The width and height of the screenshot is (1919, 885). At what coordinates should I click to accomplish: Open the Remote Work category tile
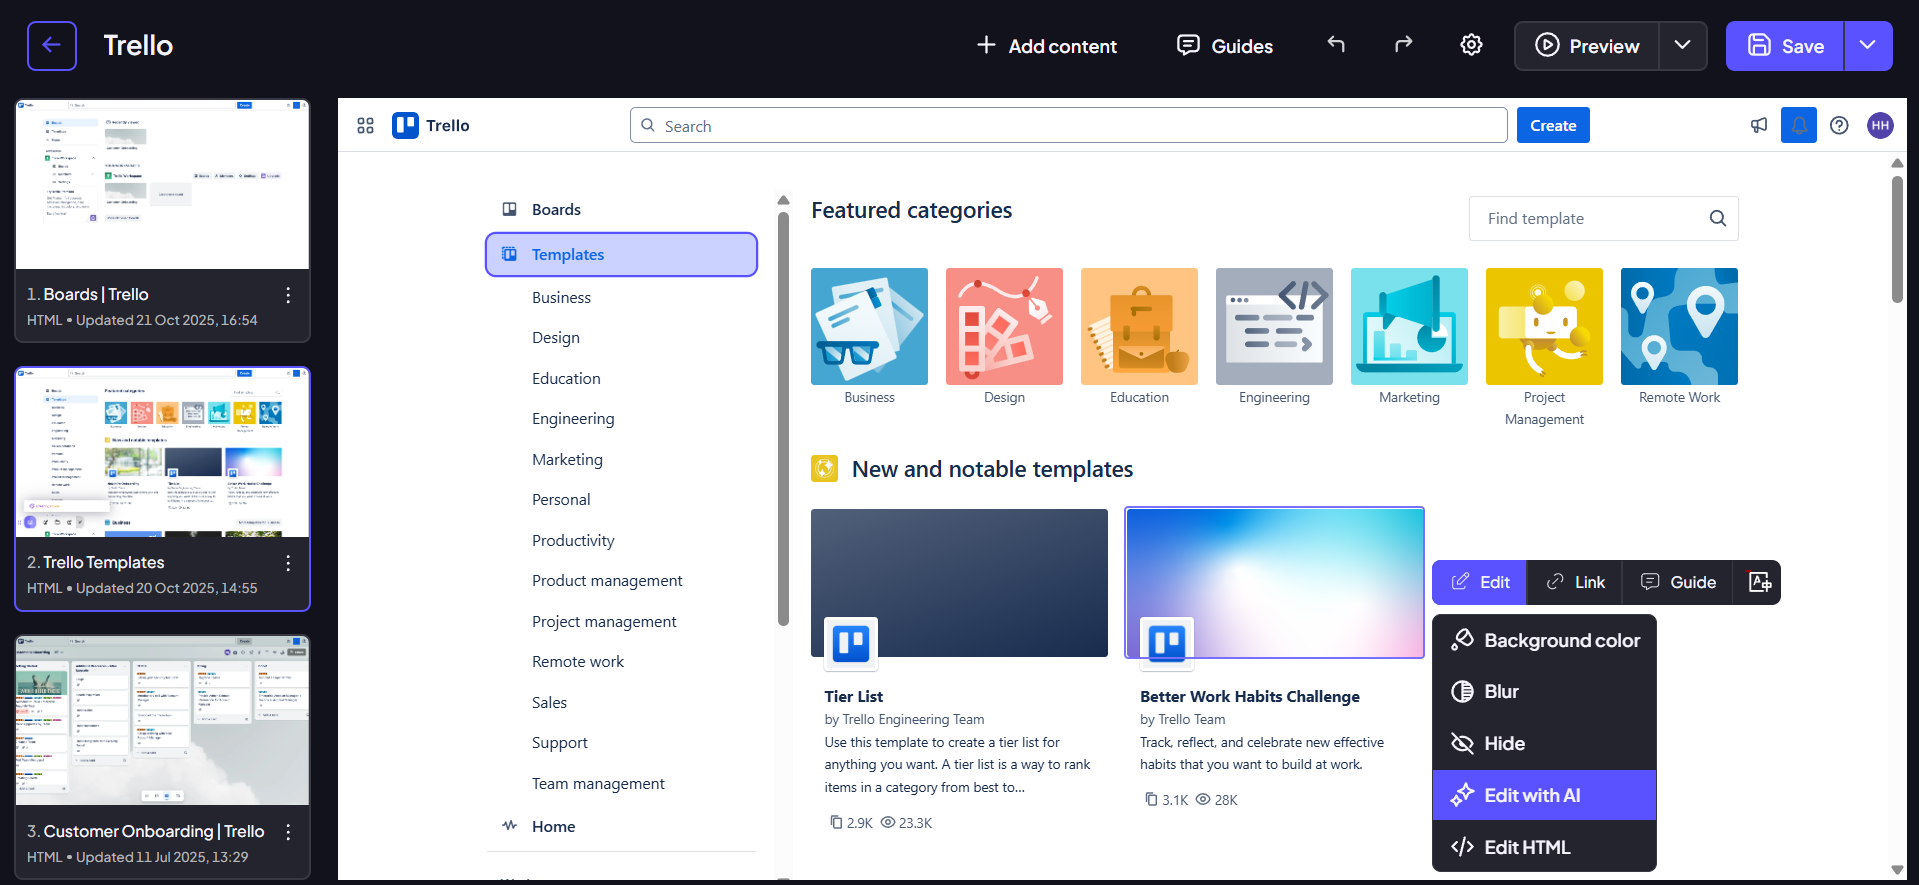(1679, 326)
